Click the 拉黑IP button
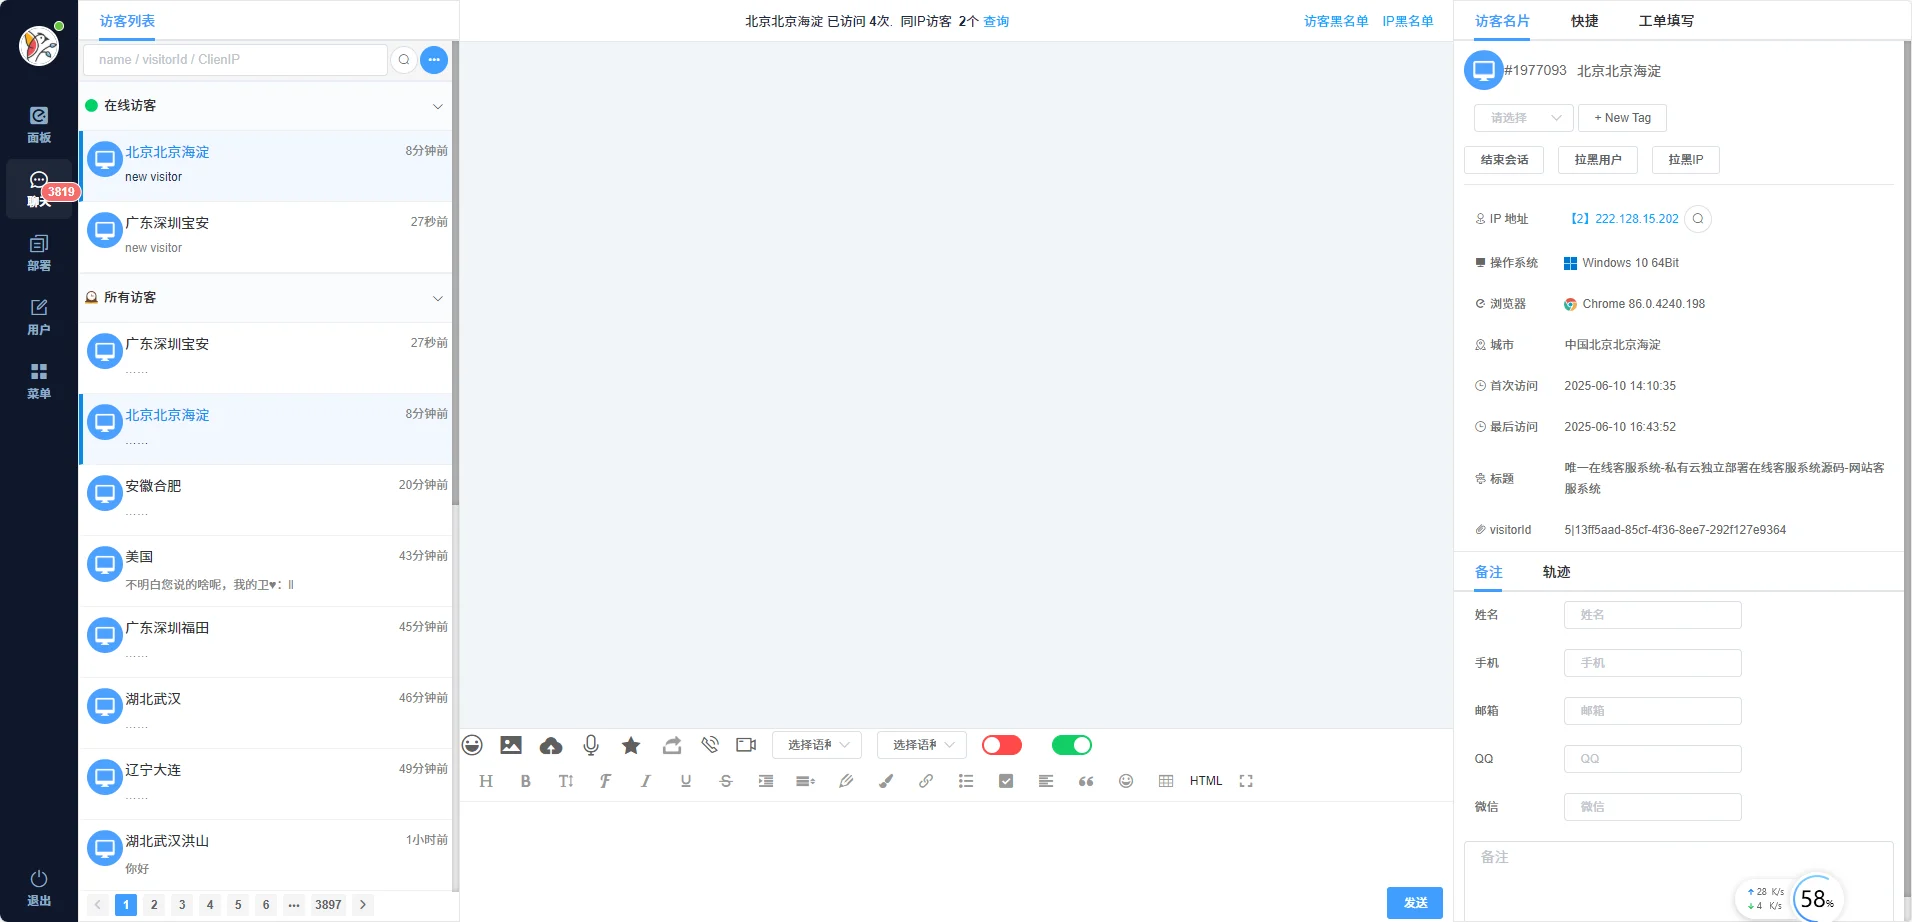This screenshot has width=1912, height=922. (1686, 160)
